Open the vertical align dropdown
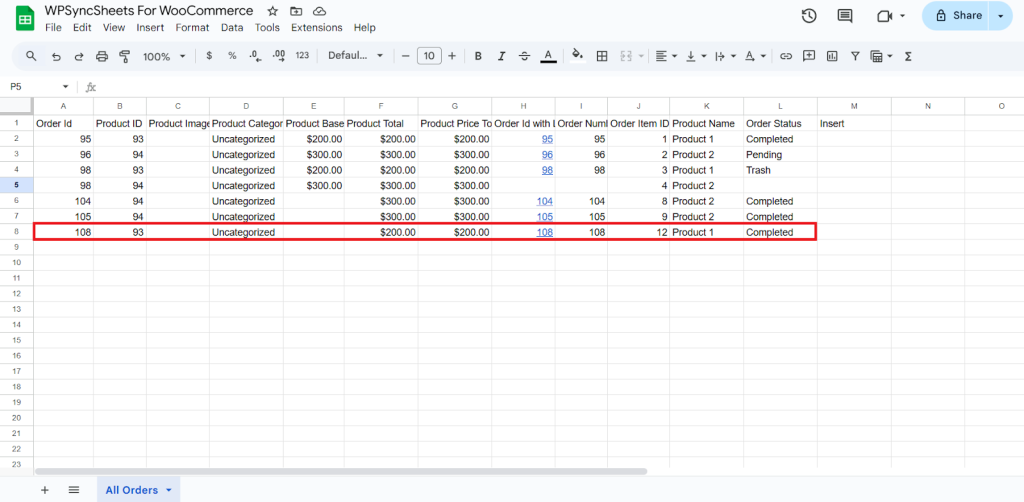1024x502 pixels. click(x=696, y=56)
